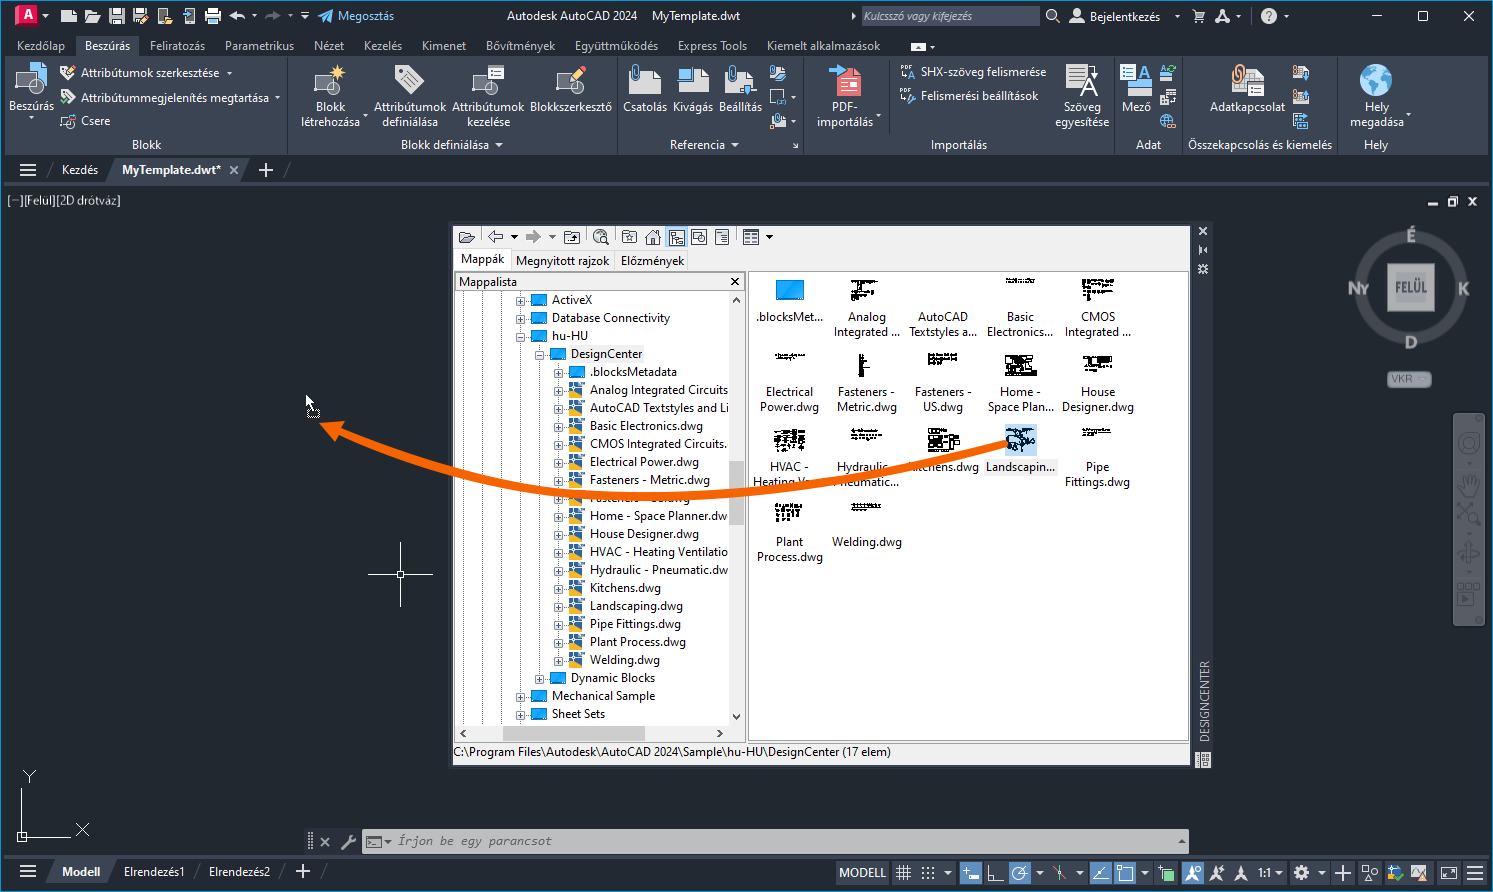Expand the Mechanical Sample folder
The image size is (1493, 892).
(x=520, y=697)
